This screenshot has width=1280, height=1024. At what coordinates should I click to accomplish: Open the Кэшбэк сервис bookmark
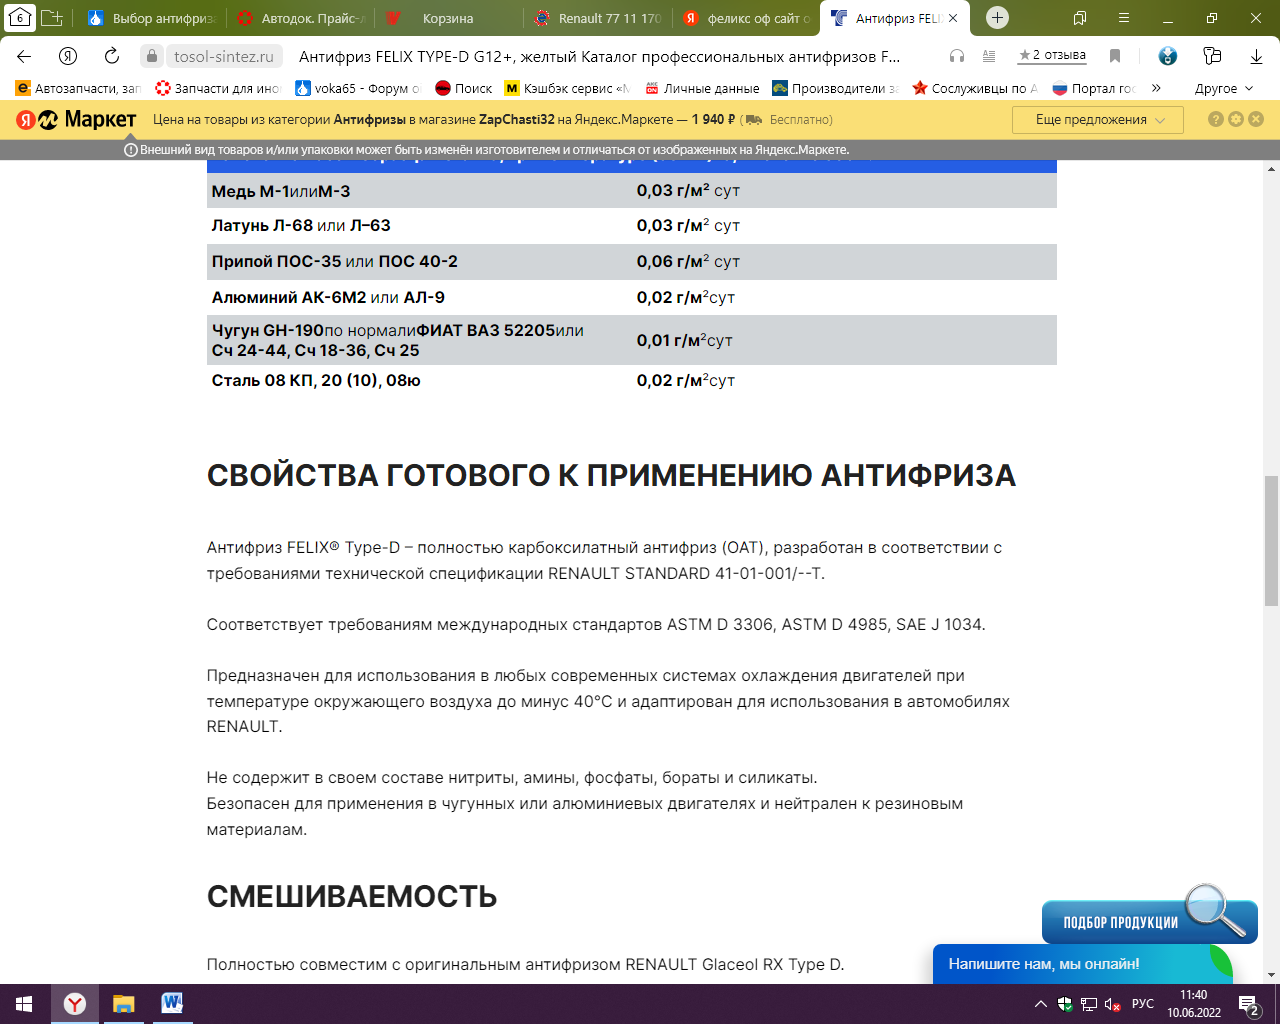coord(567,88)
